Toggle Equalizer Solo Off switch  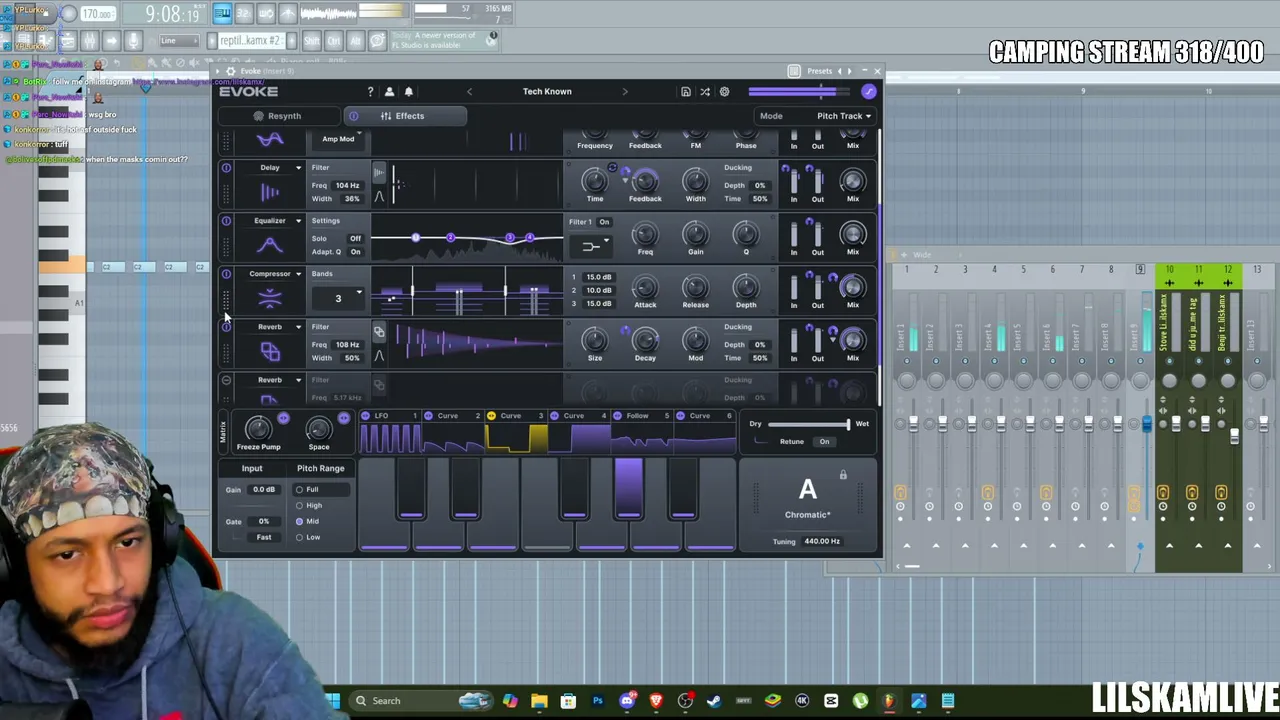point(355,239)
